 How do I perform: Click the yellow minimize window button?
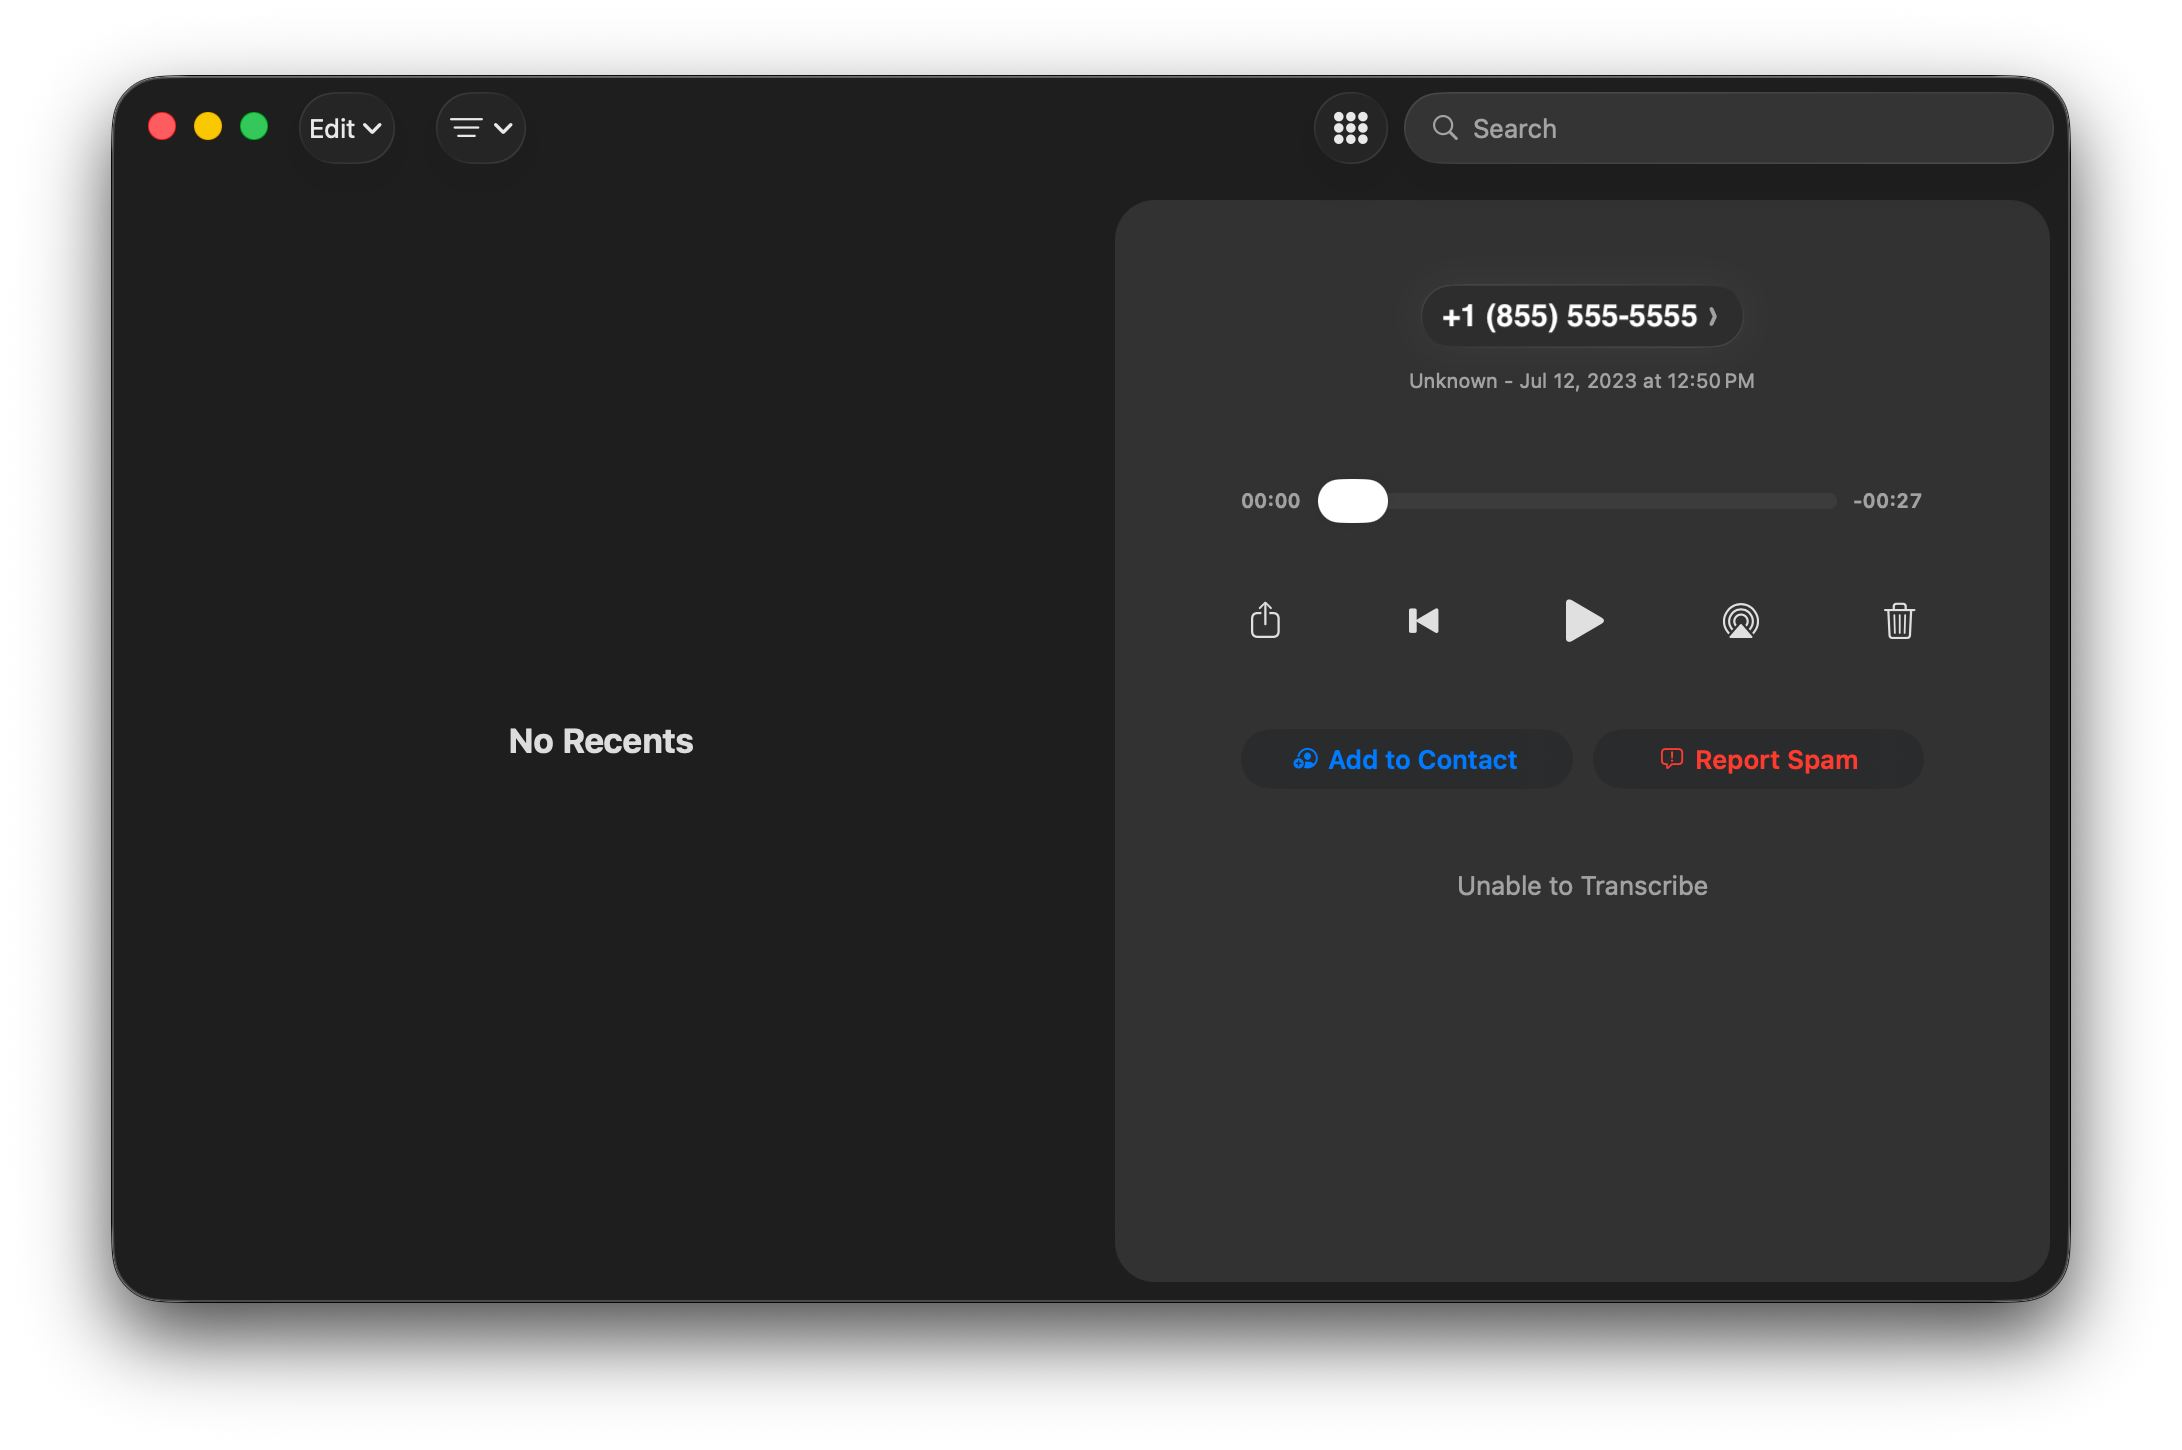[x=208, y=127]
